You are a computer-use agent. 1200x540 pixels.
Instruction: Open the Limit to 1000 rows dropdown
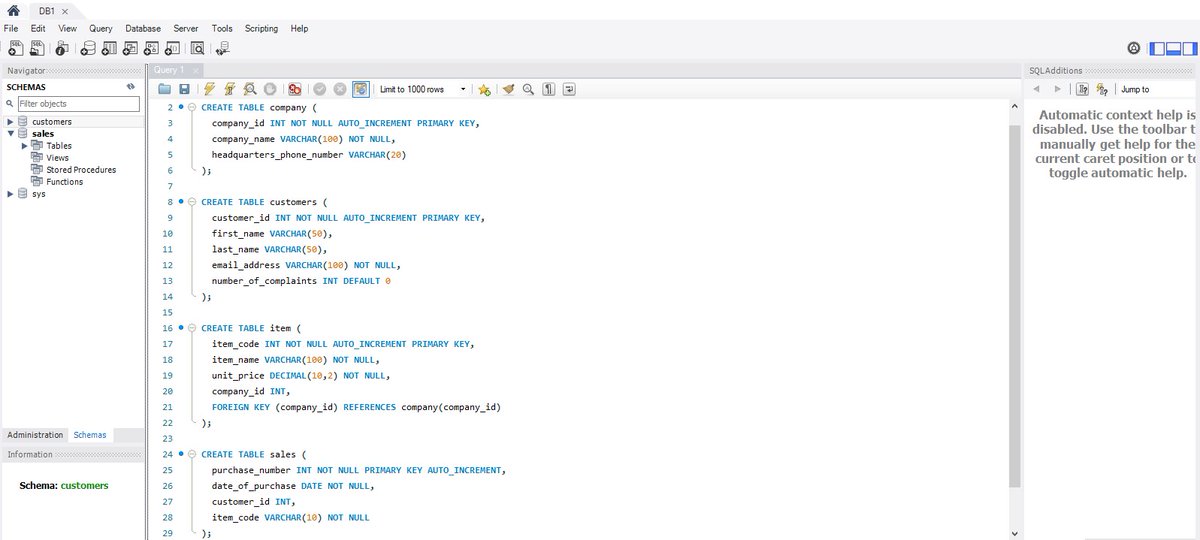tap(422, 89)
